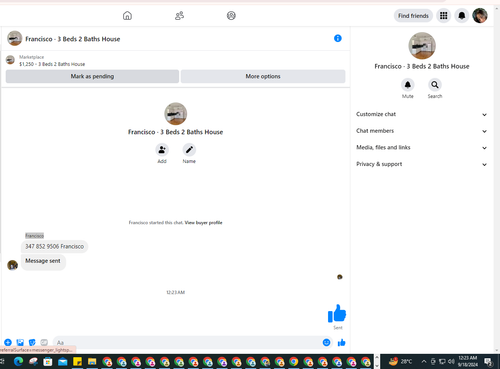Click sender name Francisco above the messages
Screen dimensions: 500x369
click(35, 236)
